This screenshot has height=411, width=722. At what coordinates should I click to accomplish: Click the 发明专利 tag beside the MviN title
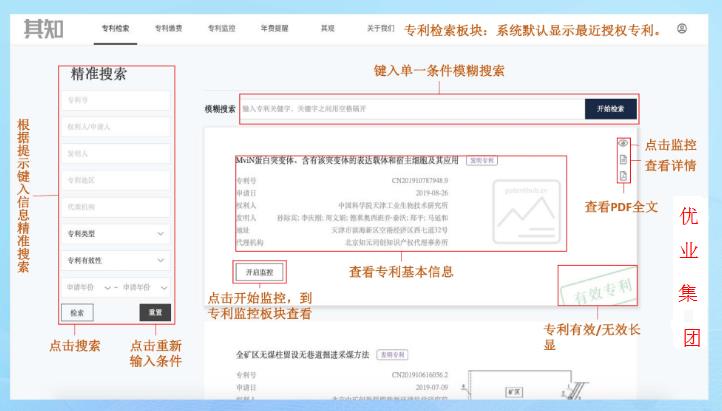click(x=482, y=161)
